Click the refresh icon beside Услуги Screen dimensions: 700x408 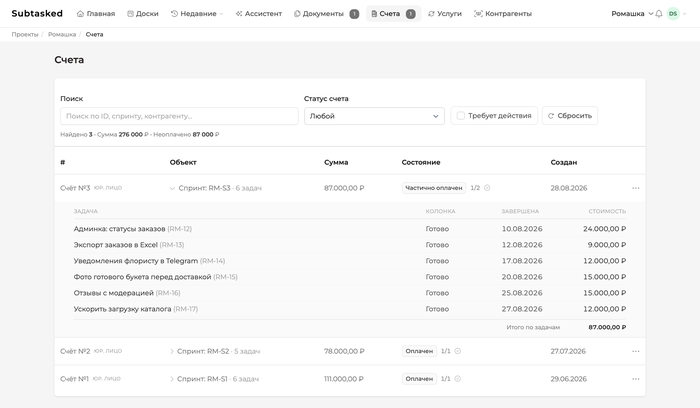[431, 14]
